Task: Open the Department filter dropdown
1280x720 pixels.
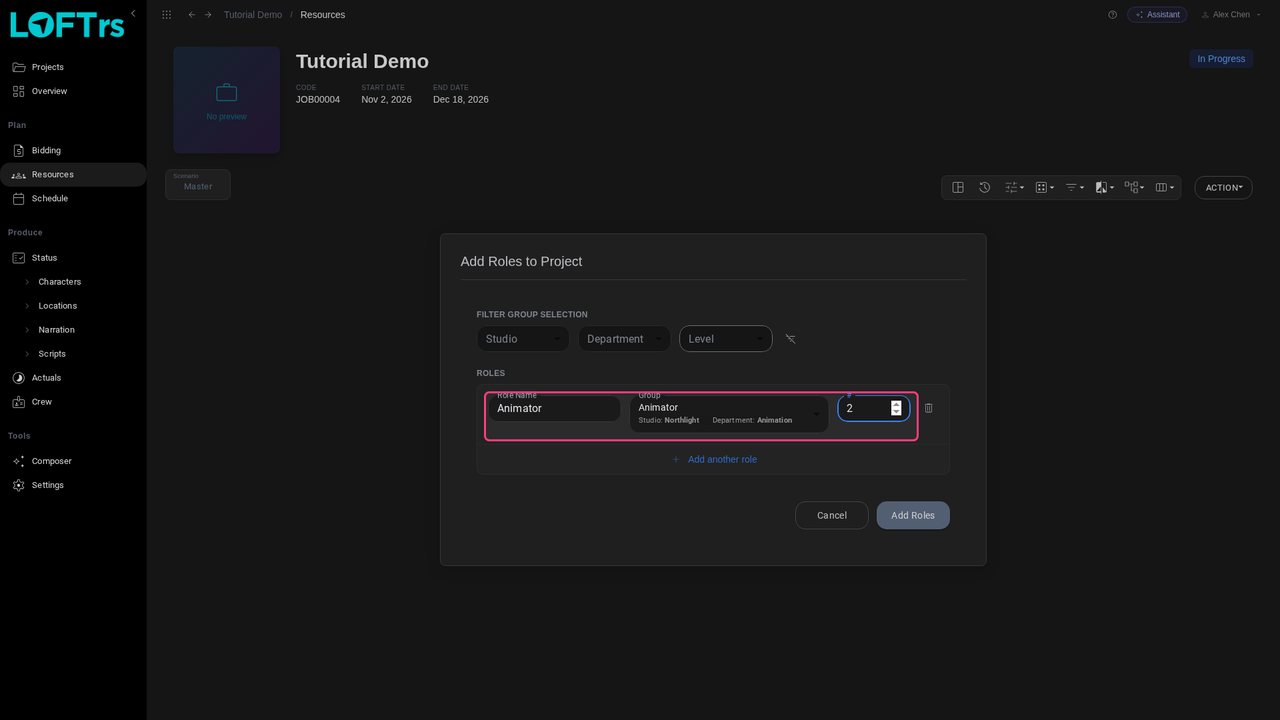Action: (624, 339)
